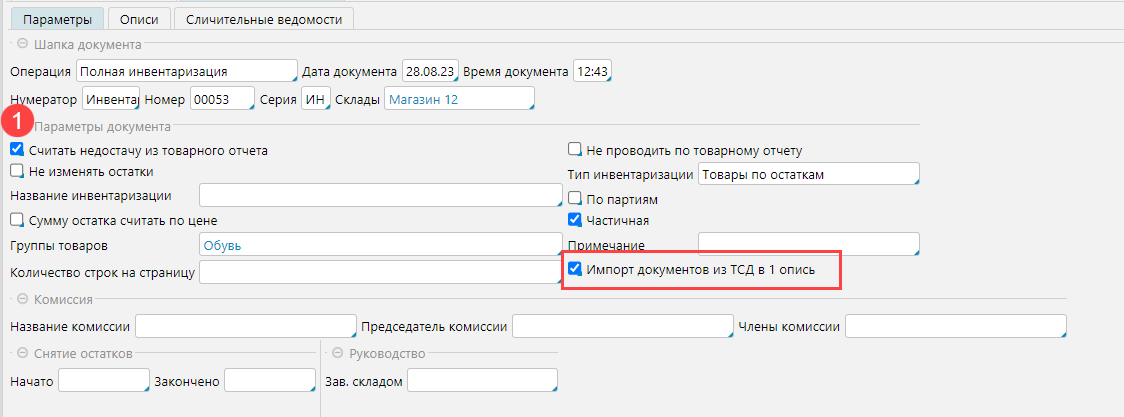Enable the Не изменять остатки checkbox
The height and width of the screenshot is (417, 1124).
[x=17, y=171]
